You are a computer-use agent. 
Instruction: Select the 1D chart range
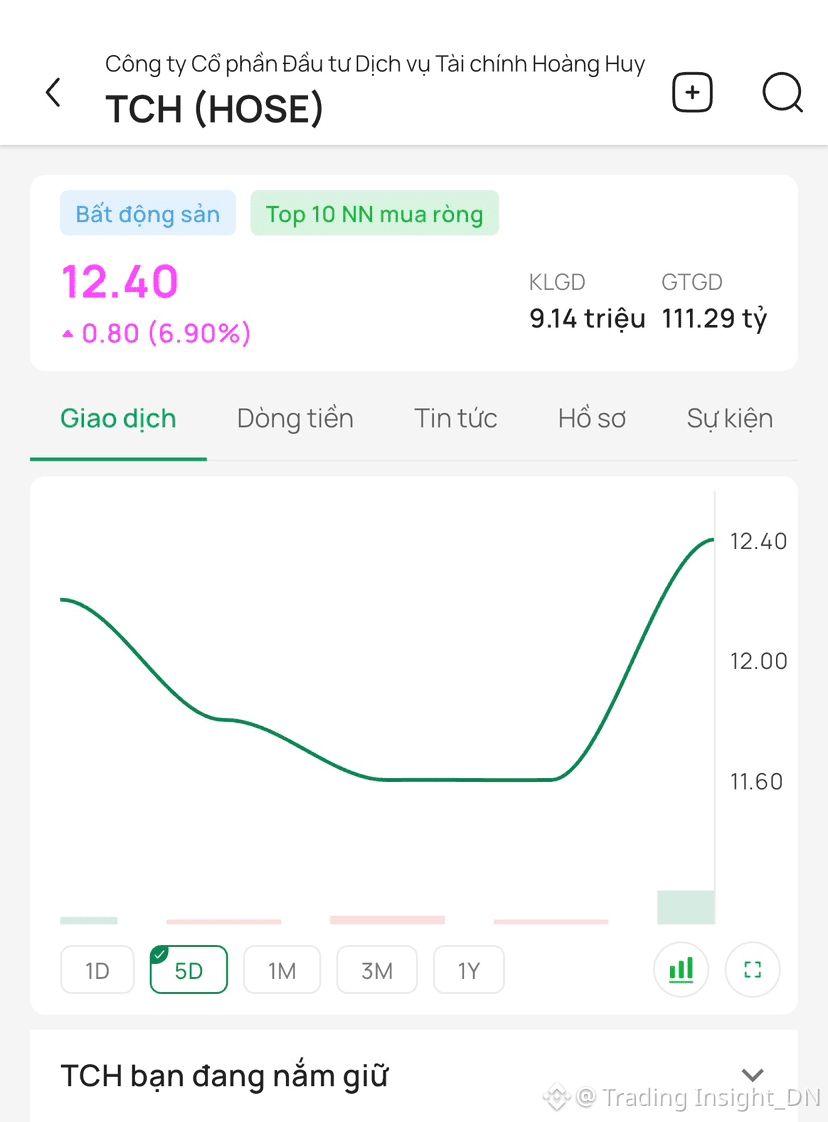[97, 970]
